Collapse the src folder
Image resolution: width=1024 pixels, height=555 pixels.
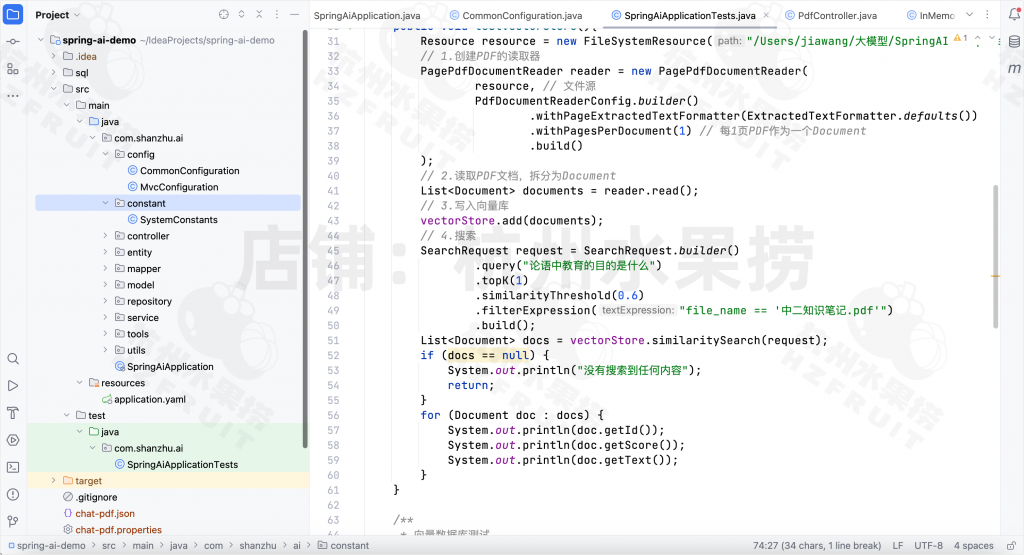click(x=54, y=89)
